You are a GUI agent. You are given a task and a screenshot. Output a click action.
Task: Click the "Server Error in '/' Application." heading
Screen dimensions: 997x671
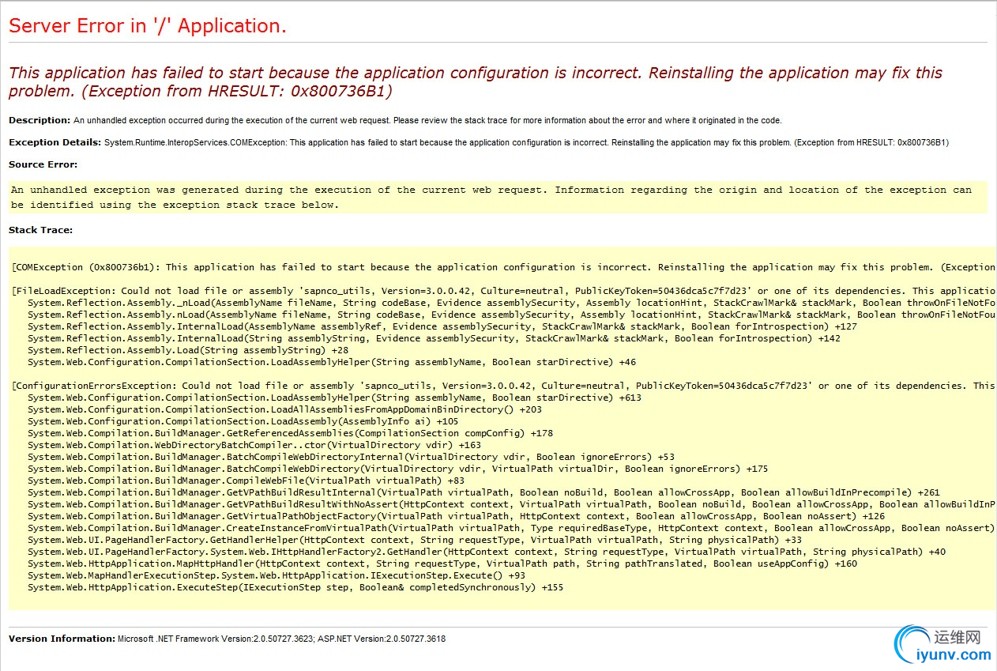coord(148,25)
